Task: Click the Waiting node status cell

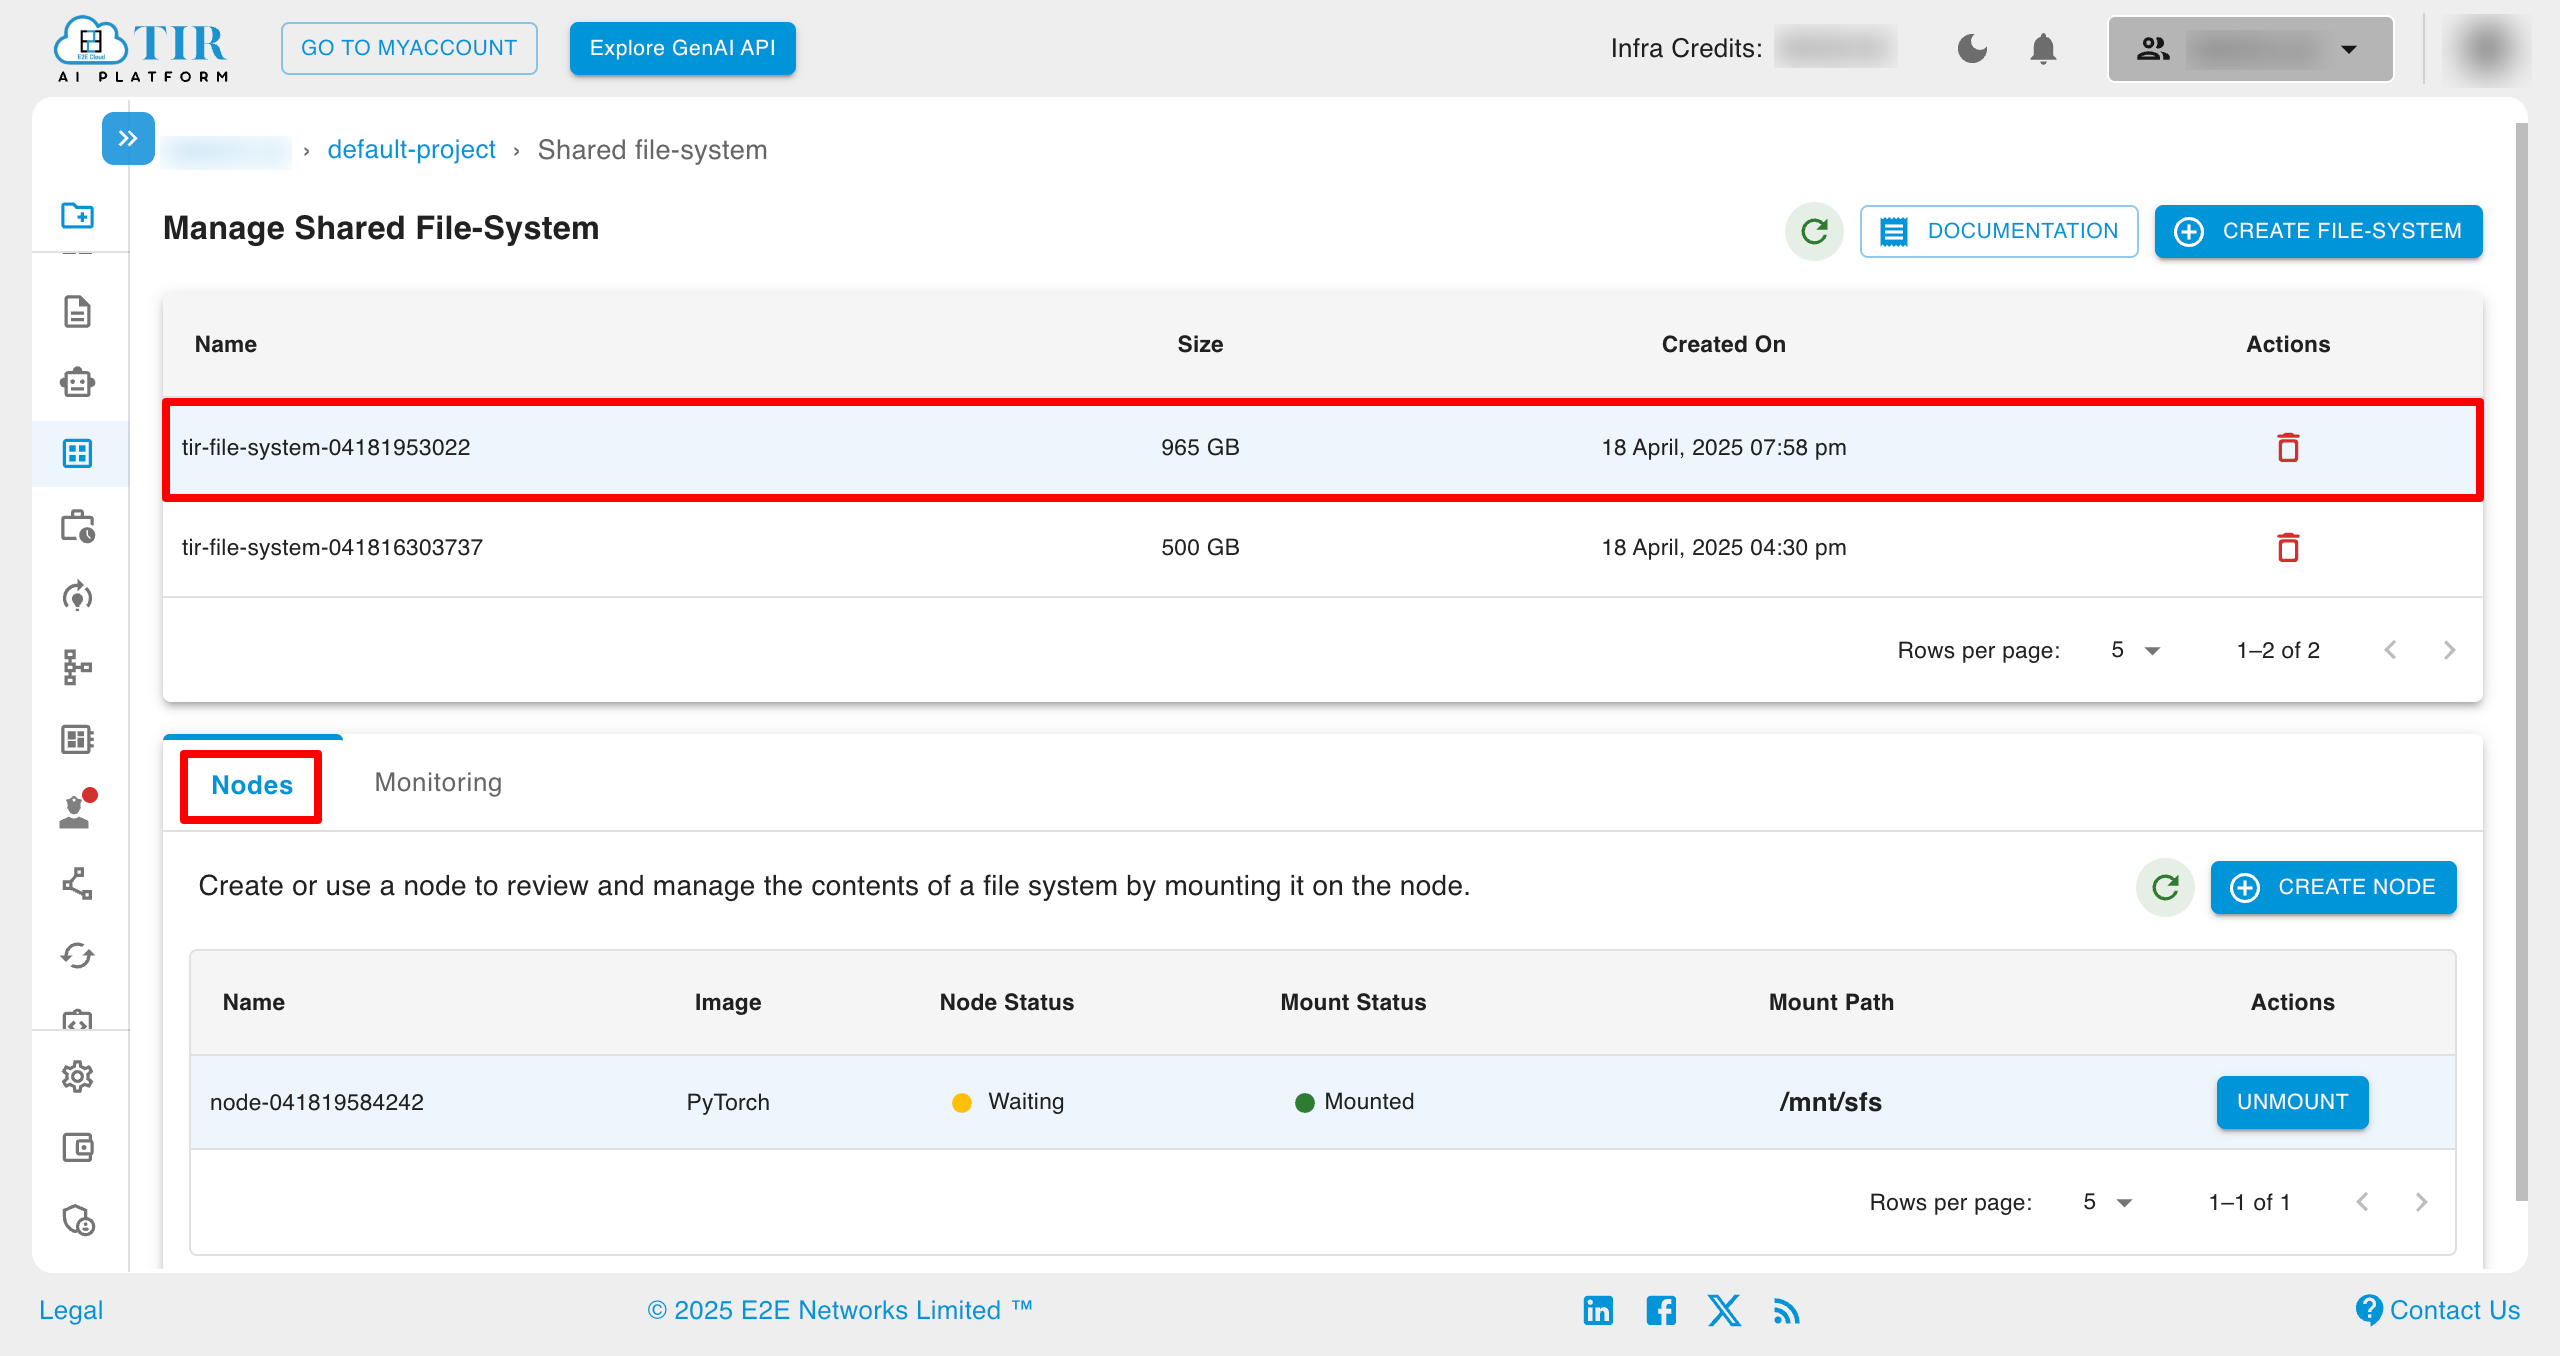Action: click(1007, 1102)
